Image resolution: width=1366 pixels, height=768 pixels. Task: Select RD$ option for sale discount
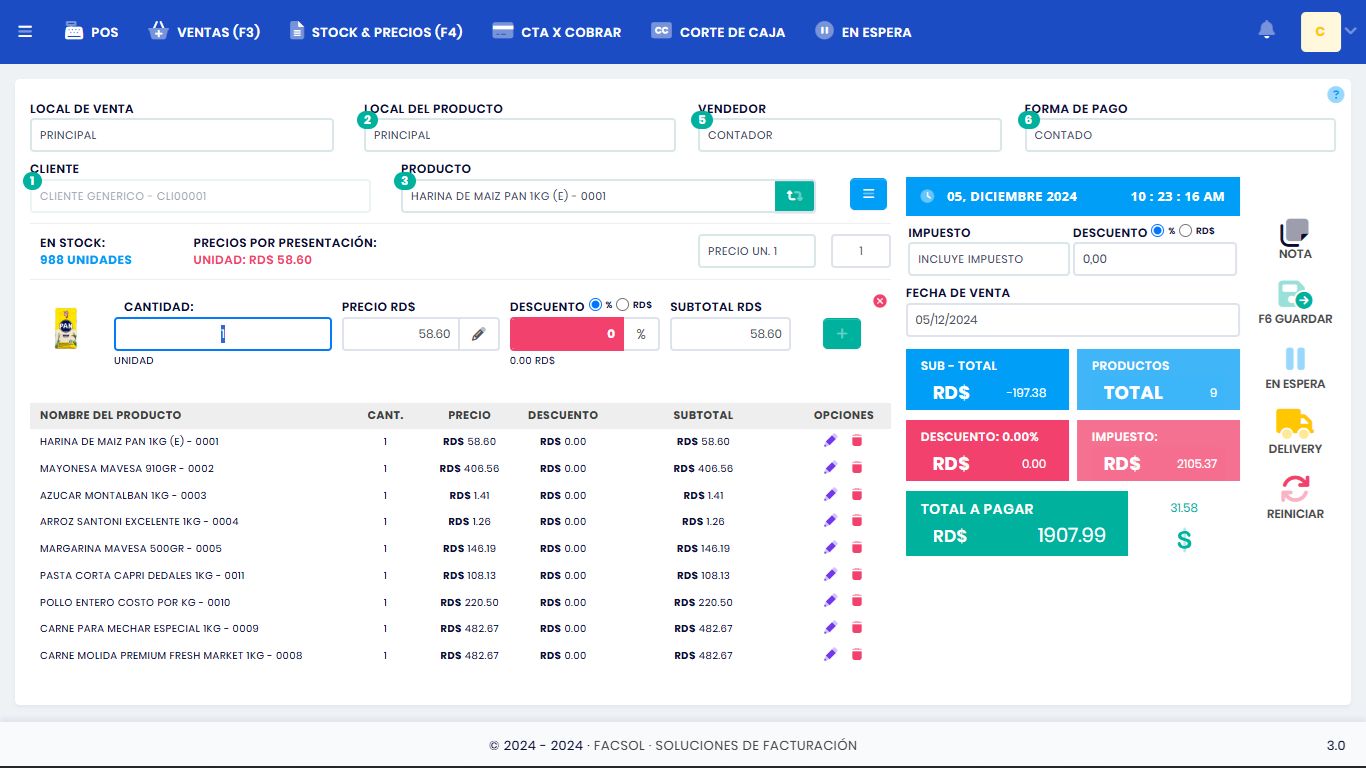(x=1185, y=231)
